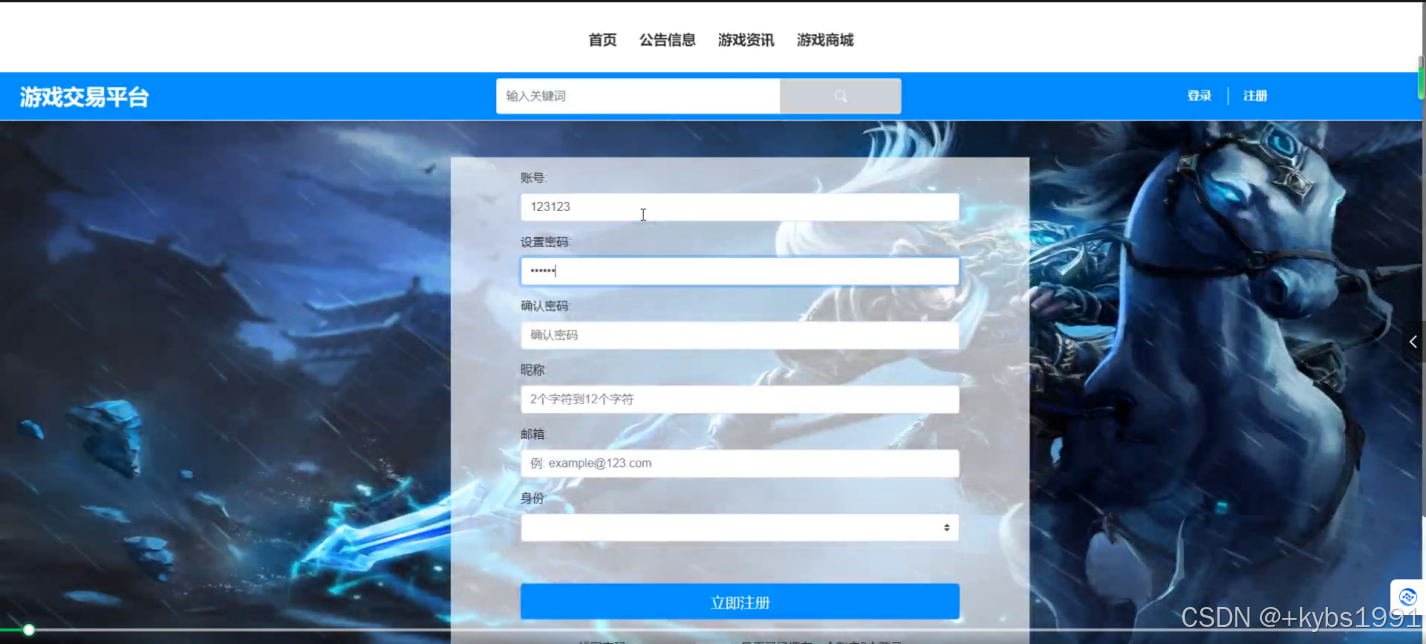Viewport: 1426px width, 644px height.
Task: Focus the 昵称 input field
Action: click(740, 399)
